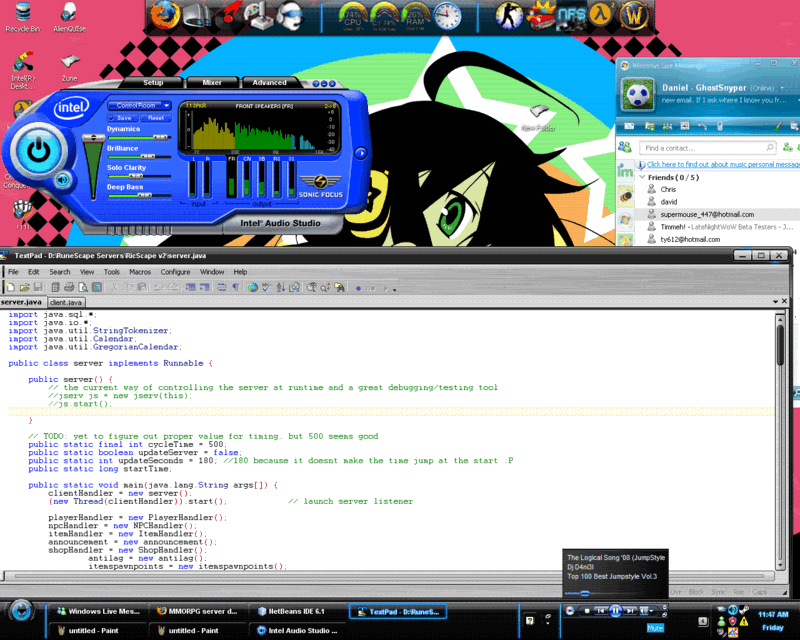The height and width of the screenshot is (640, 800).
Task: Open the Macros menu in TextPad
Action: (140, 272)
